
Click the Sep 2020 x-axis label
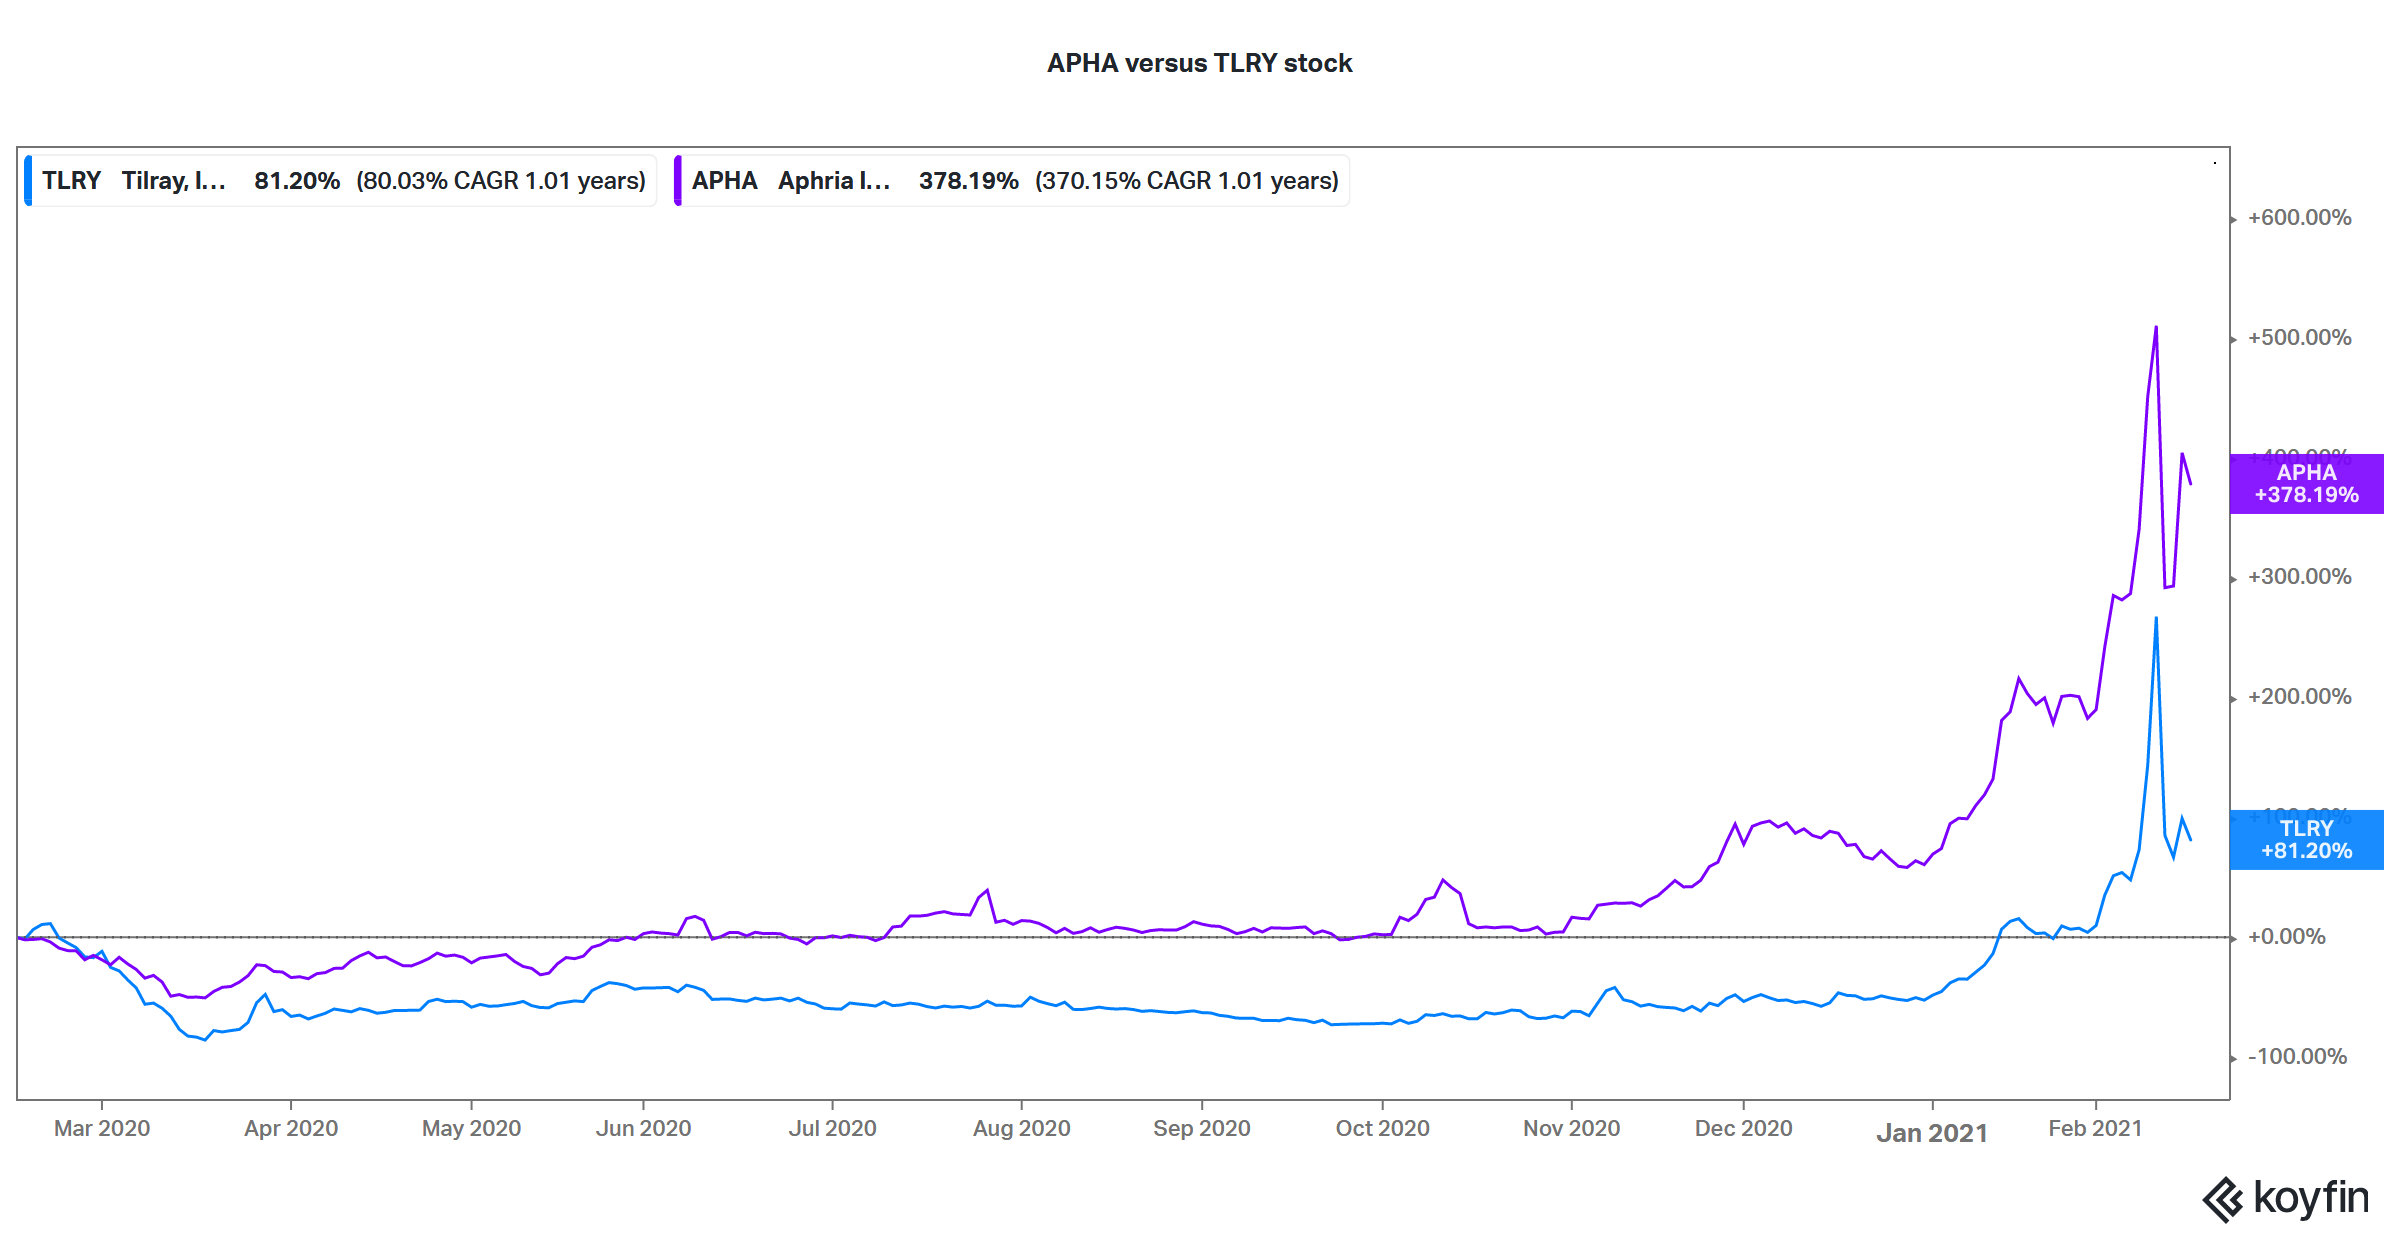click(x=1201, y=1129)
